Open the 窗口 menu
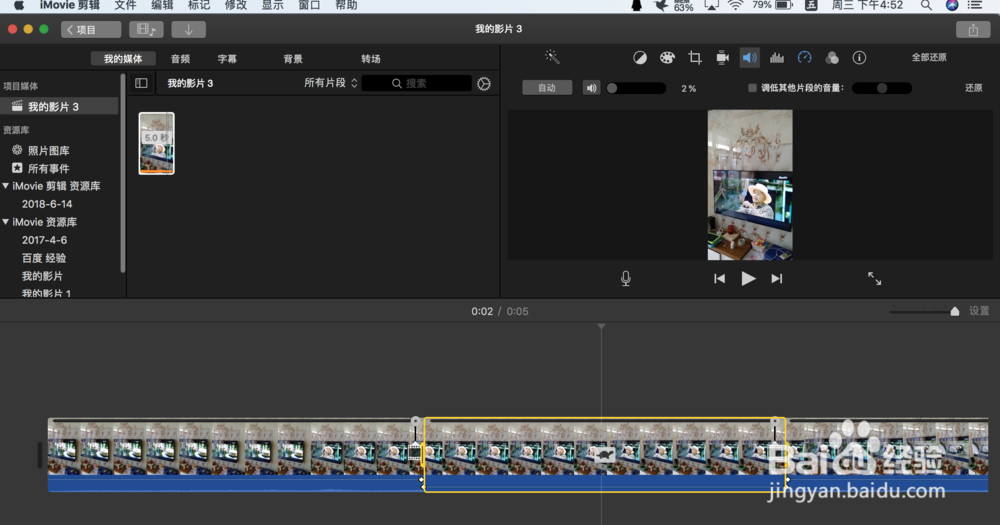Image resolution: width=1000 pixels, height=525 pixels. click(x=309, y=5)
